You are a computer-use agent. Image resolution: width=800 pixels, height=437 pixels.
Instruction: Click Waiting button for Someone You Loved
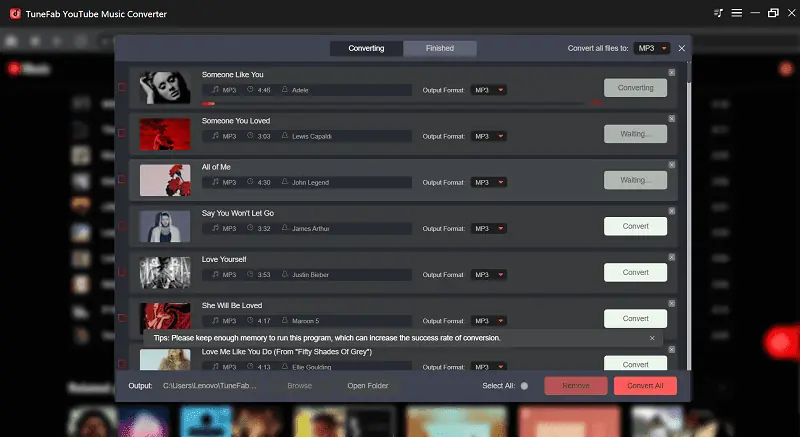pyautogui.click(x=635, y=134)
